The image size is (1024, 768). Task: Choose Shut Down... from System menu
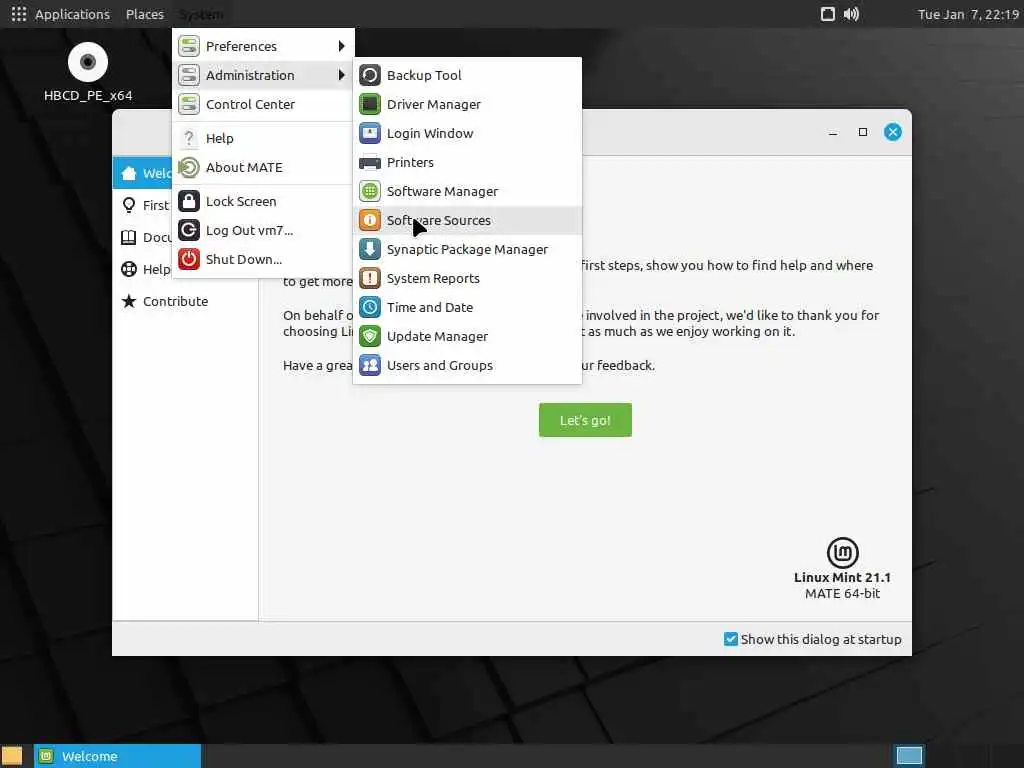[263, 259]
